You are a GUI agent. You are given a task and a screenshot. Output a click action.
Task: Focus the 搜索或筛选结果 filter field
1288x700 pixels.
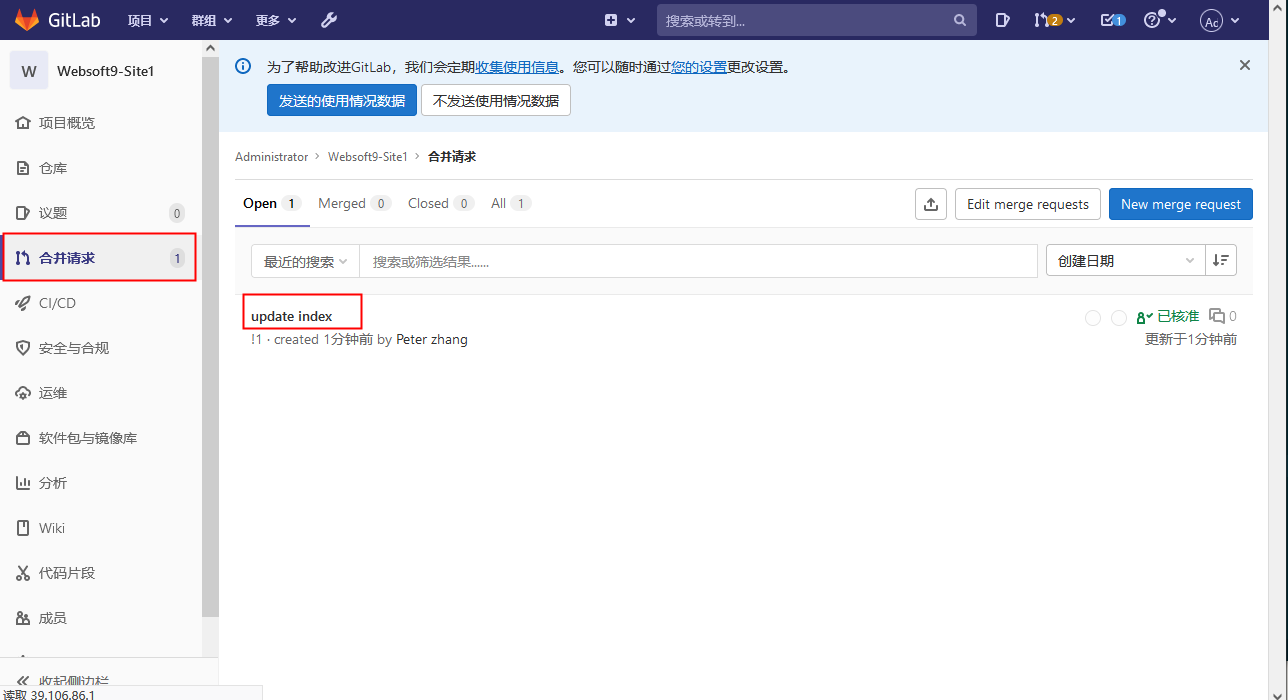point(697,261)
